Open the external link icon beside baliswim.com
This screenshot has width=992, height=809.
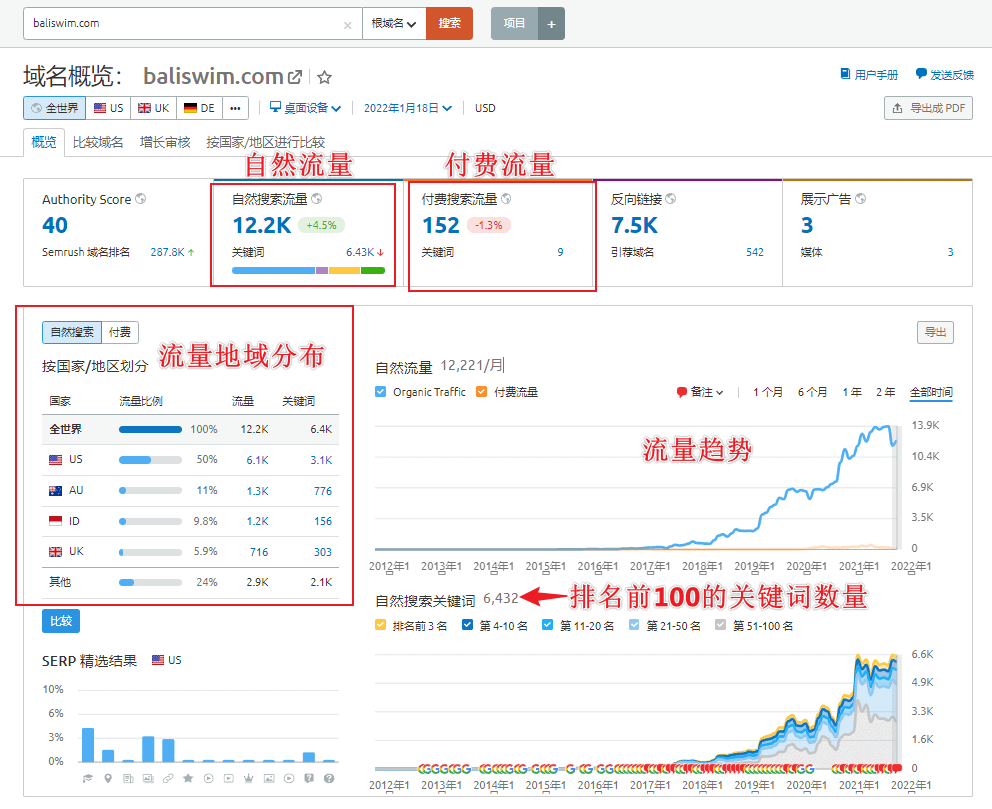(295, 77)
